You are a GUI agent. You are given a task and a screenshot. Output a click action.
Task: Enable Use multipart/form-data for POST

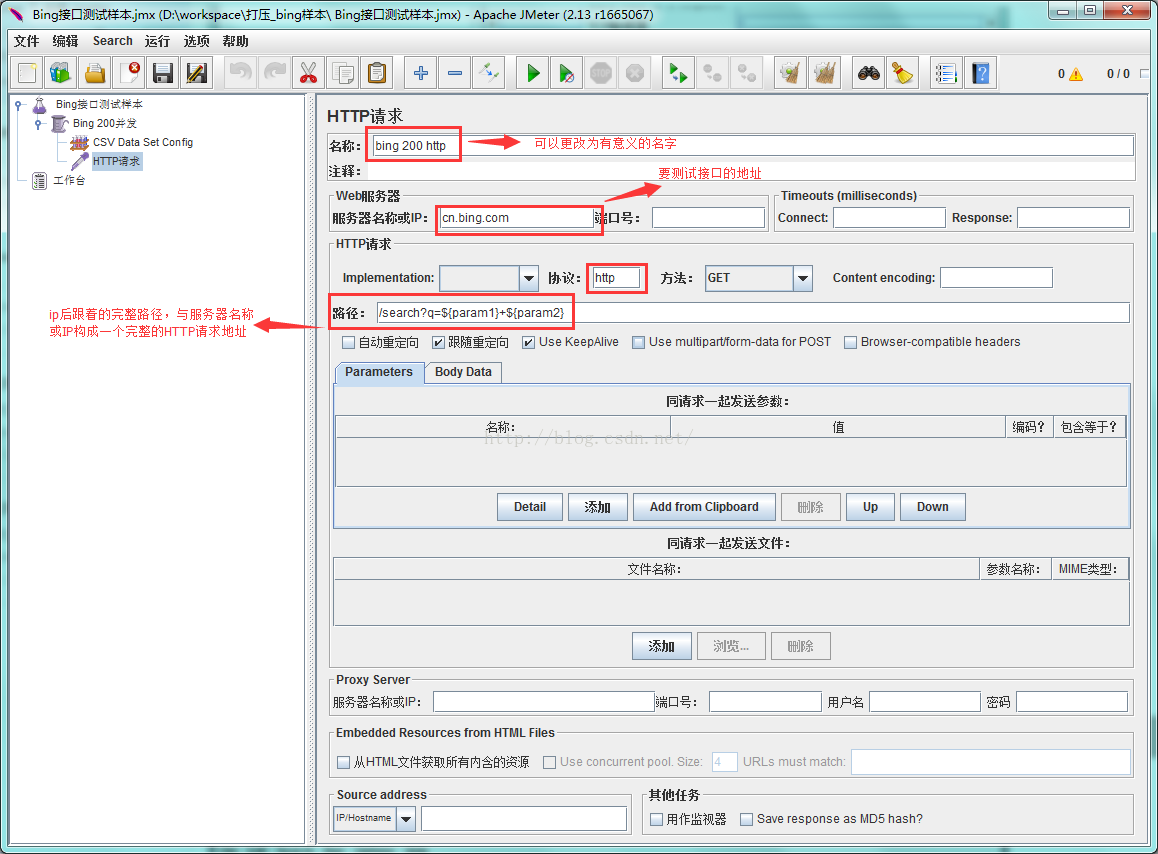pyautogui.click(x=639, y=343)
